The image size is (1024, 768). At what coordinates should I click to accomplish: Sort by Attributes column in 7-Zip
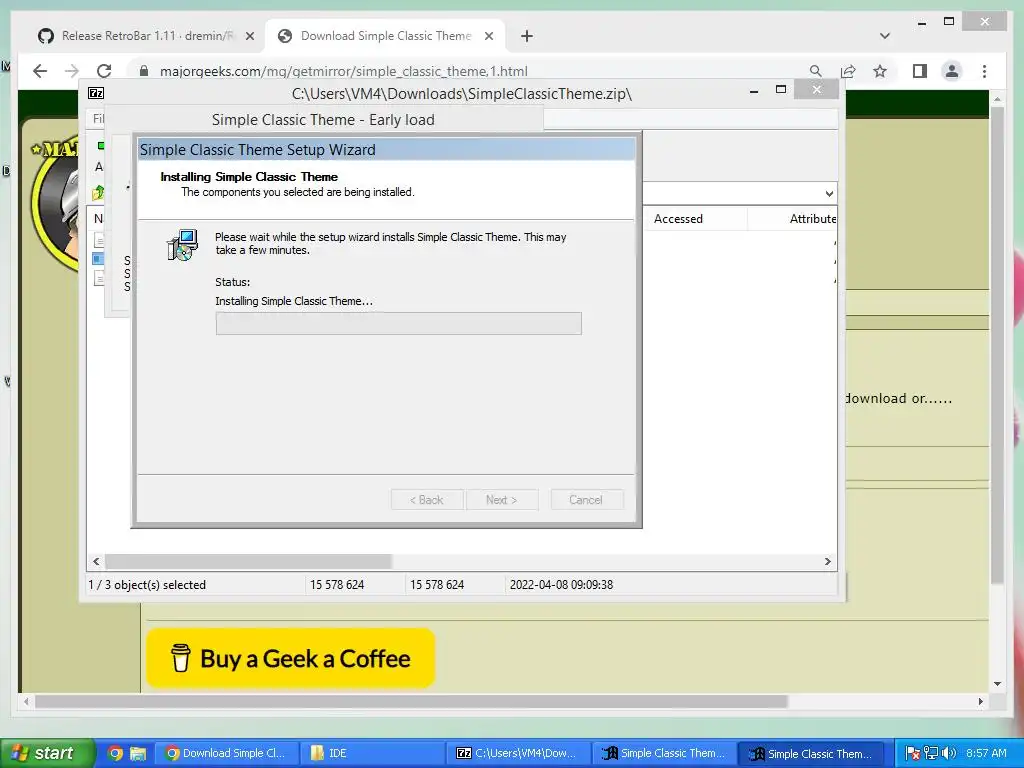click(x=812, y=219)
